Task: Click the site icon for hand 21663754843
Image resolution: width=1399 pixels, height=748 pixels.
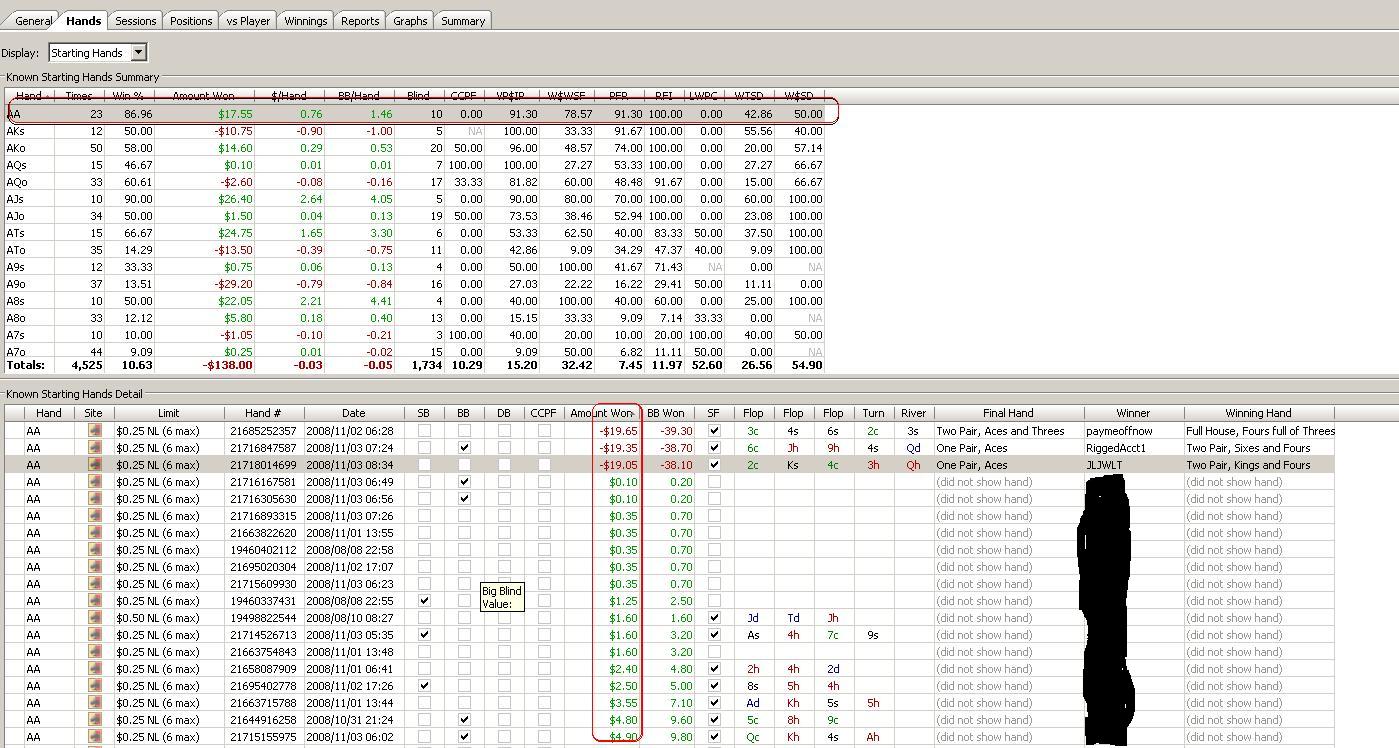Action: click(95, 652)
